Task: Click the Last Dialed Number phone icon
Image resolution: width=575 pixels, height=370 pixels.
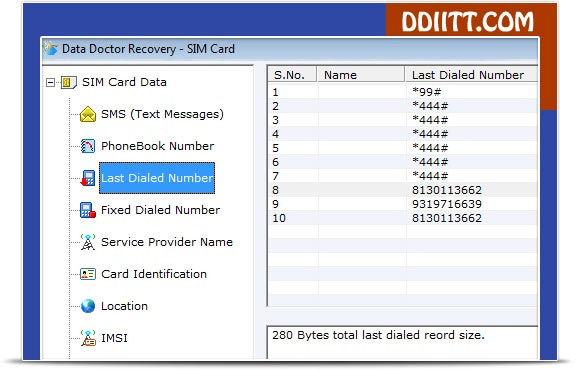Action: point(88,178)
